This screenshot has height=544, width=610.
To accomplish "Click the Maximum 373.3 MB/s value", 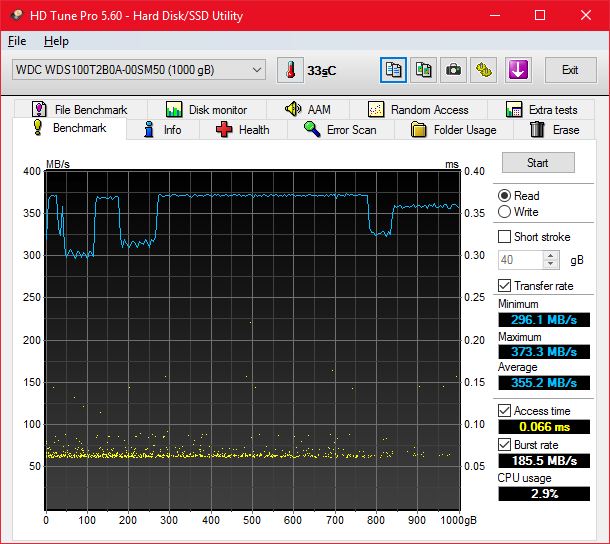I will 544,352.
